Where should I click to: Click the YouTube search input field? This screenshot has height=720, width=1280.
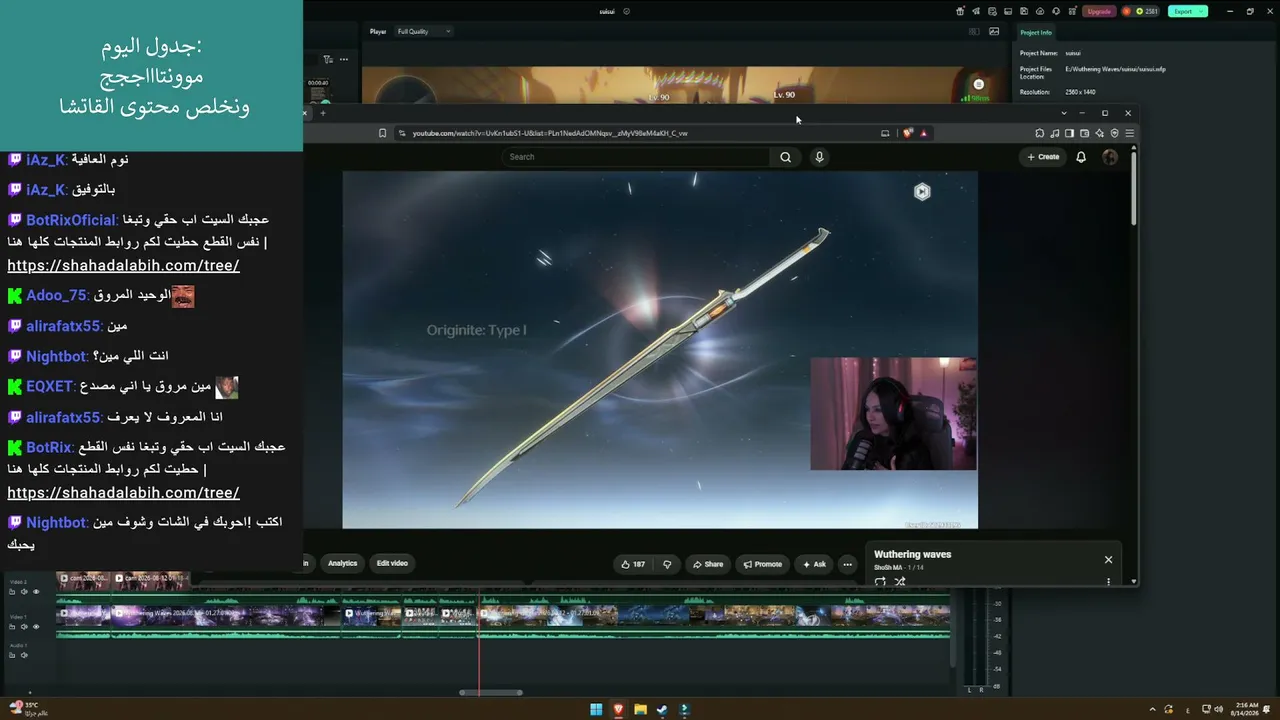click(x=635, y=157)
